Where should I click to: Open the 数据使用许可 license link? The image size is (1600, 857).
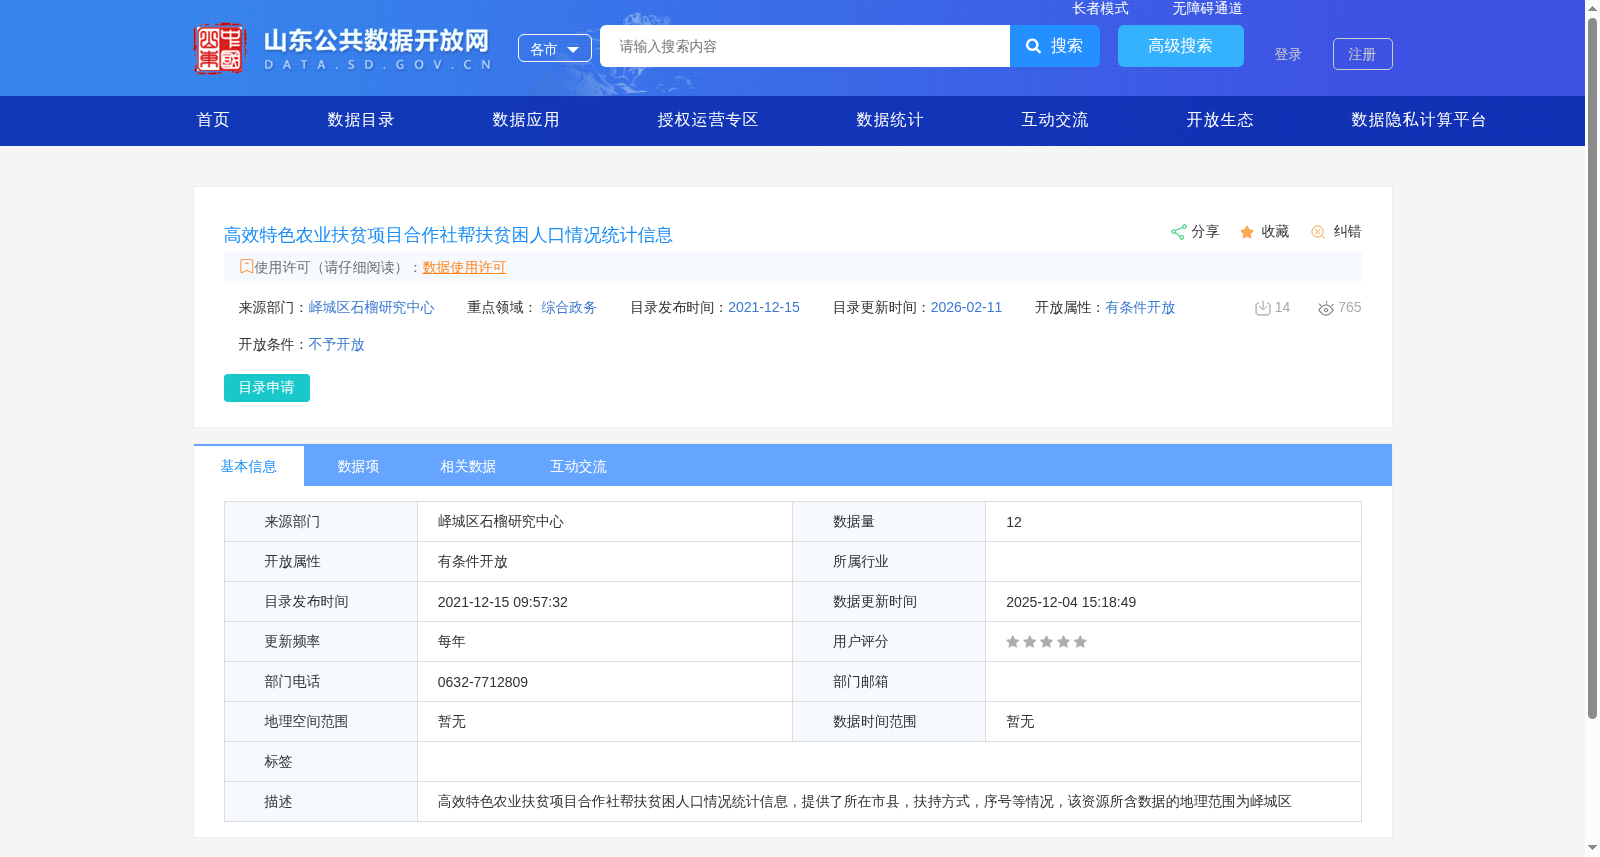pos(464,268)
